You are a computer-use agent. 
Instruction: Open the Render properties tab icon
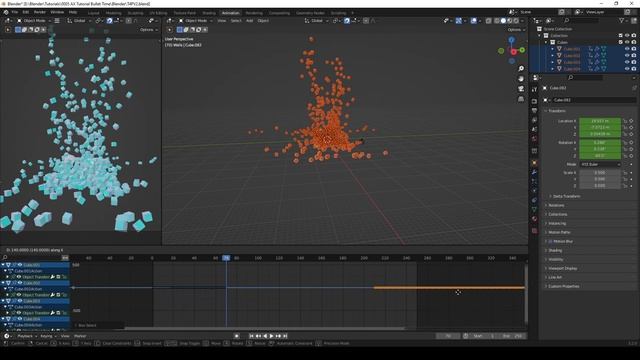point(534,101)
